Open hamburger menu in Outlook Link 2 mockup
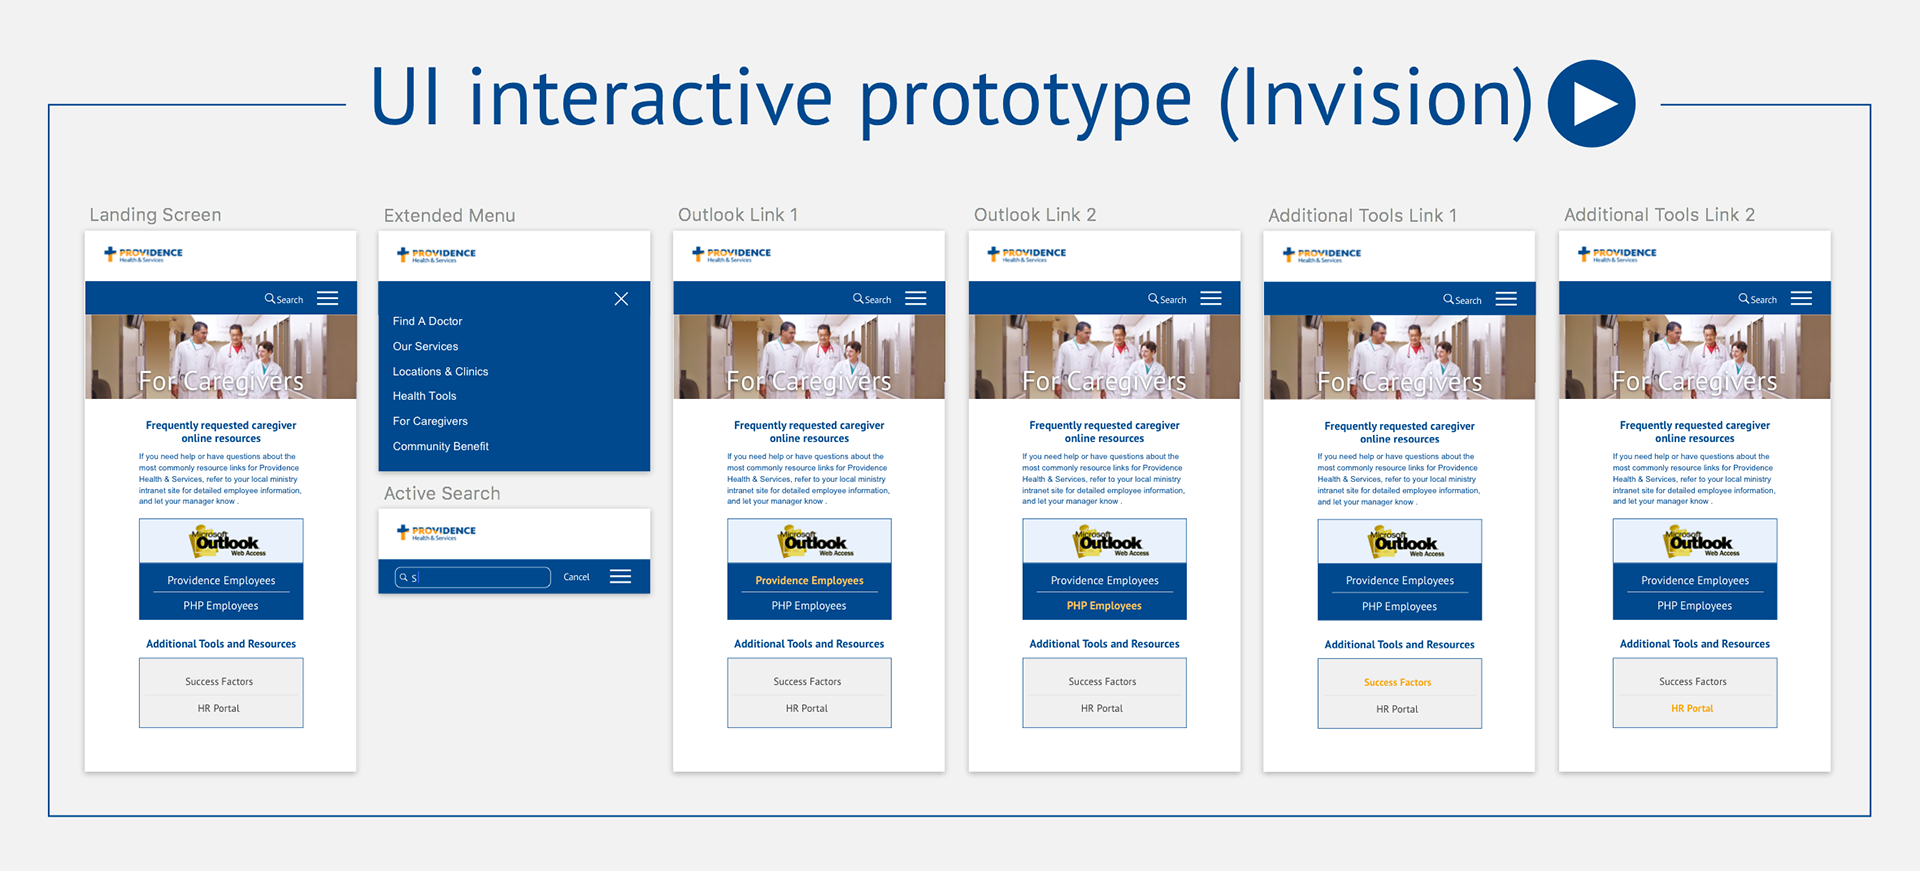1920x871 pixels. click(x=1211, y=298)
